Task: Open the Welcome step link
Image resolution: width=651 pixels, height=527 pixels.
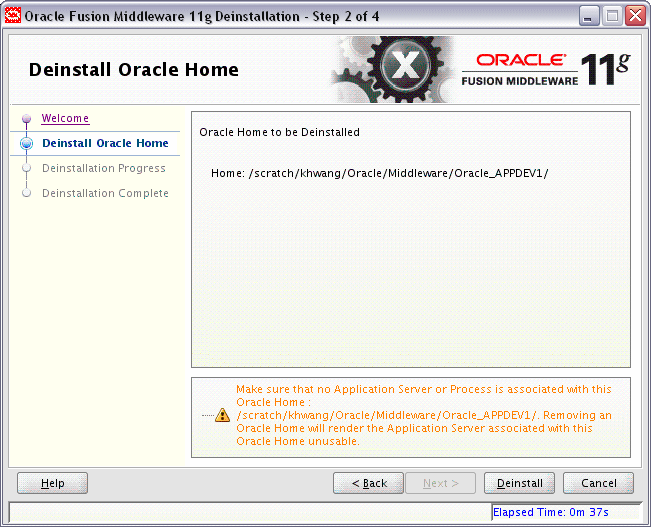Action: click(65, 118)
